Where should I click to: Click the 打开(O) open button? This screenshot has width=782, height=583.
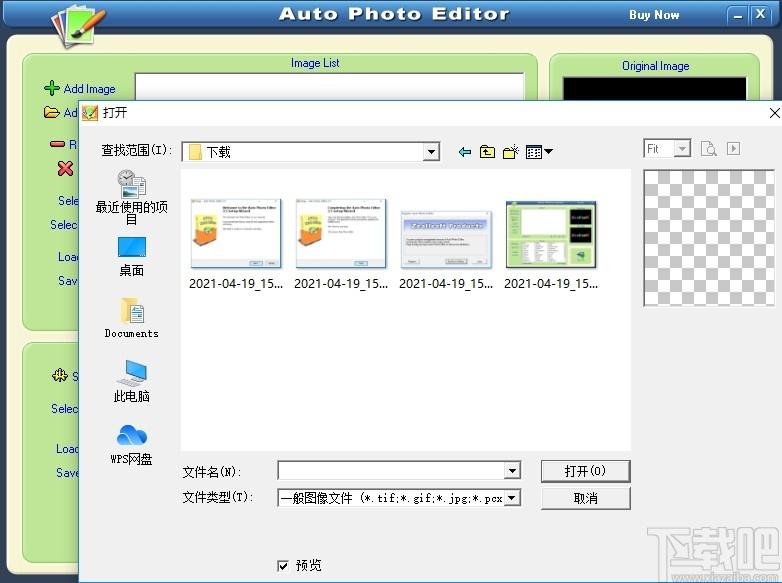tap(586, 471)
